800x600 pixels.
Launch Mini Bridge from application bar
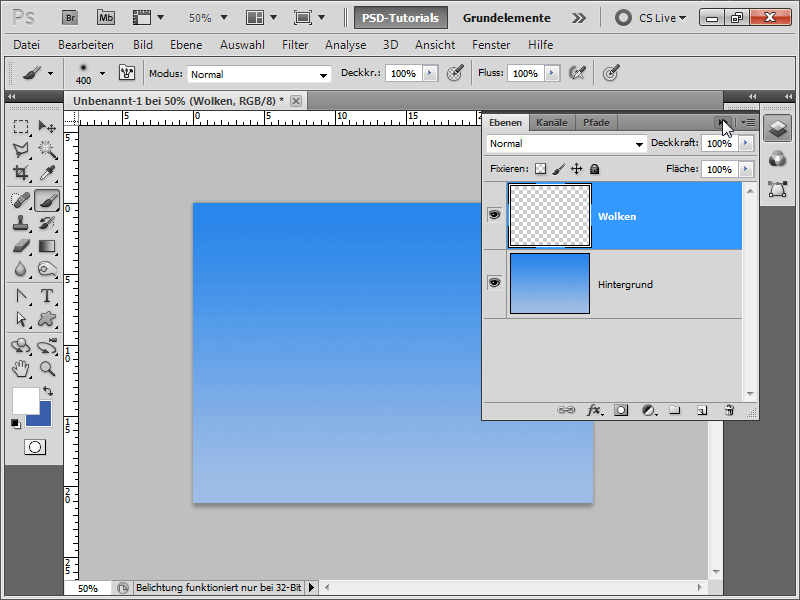pos(106,18)
